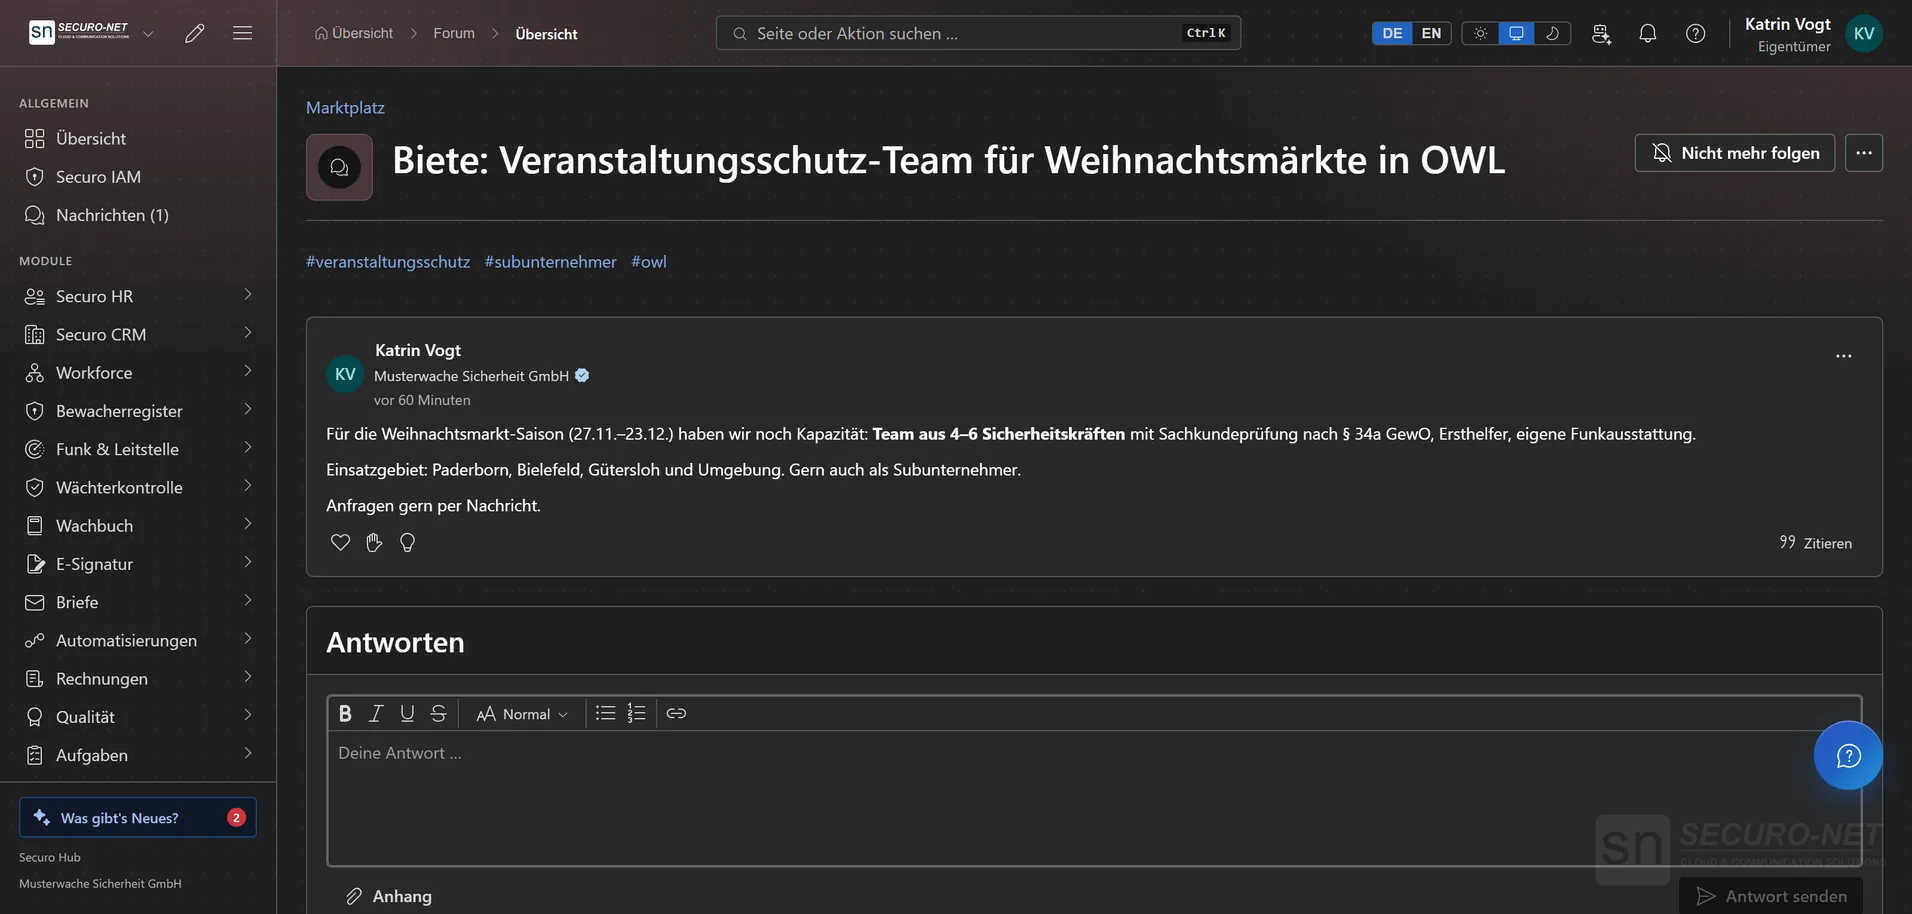1912x914 pixels.
Task: Go to Forum in the breadcrumb
Action: [454, 33]
